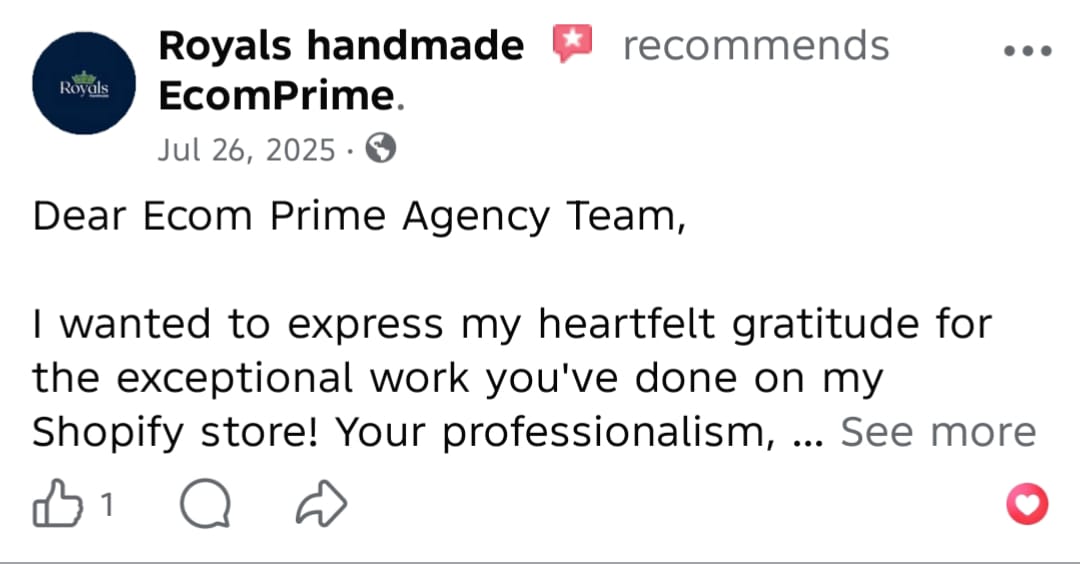This screenshot has height=564, width=1080.
Task: Click the word "recommends" in the header
Action: [755, 45]
